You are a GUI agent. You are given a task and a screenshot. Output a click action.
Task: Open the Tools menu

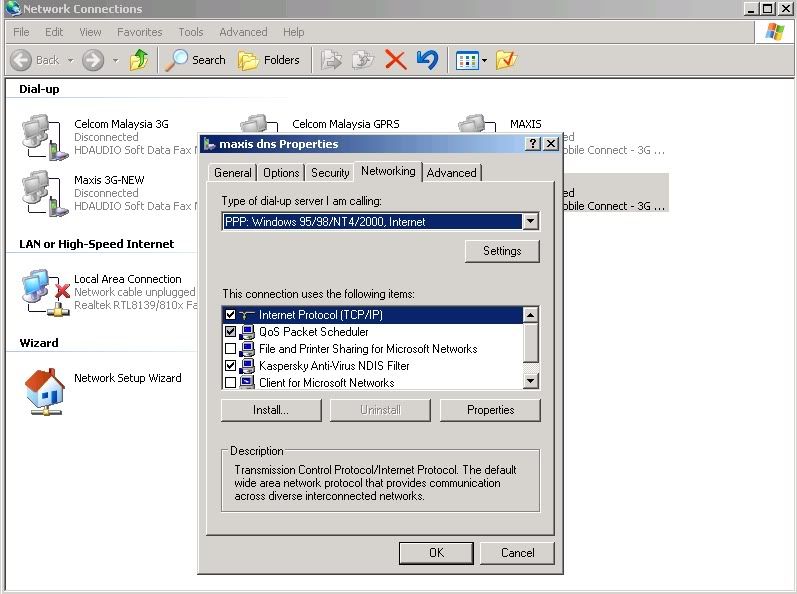(191, 32)
